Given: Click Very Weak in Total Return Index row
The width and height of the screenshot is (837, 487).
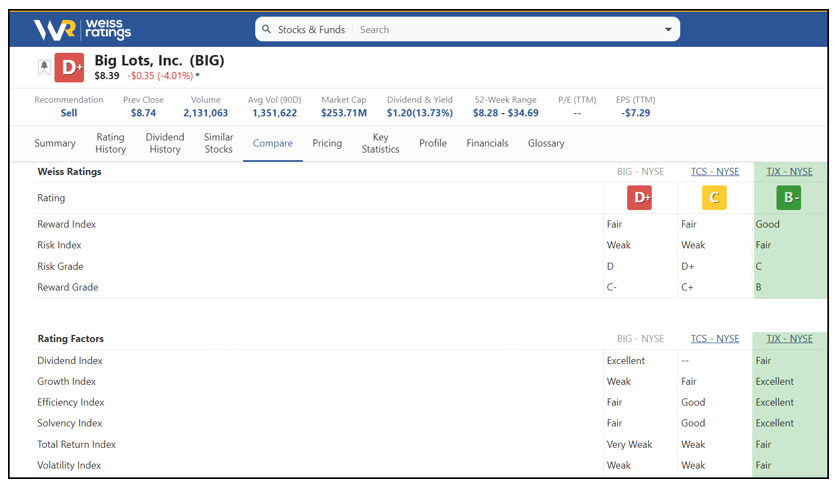Looking at the screenshot, I should 629,444.
